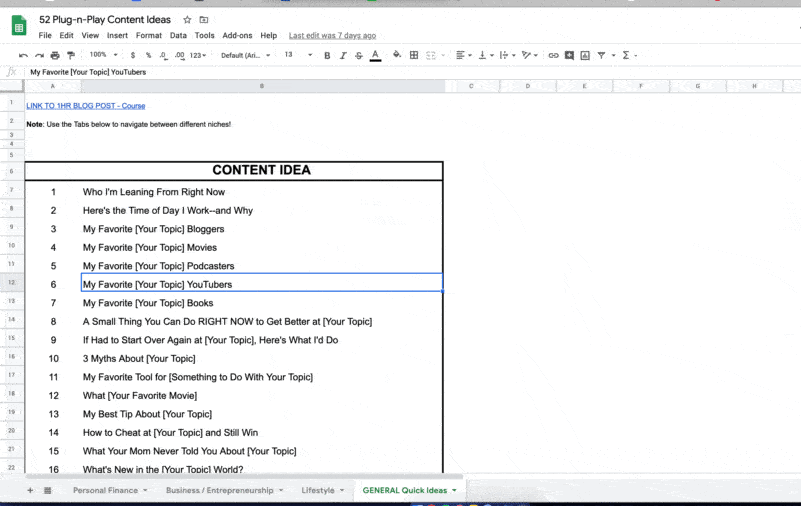Viewport: 801px width, 506px height.
Task: Open the Insert link tool
Action: 553,55
